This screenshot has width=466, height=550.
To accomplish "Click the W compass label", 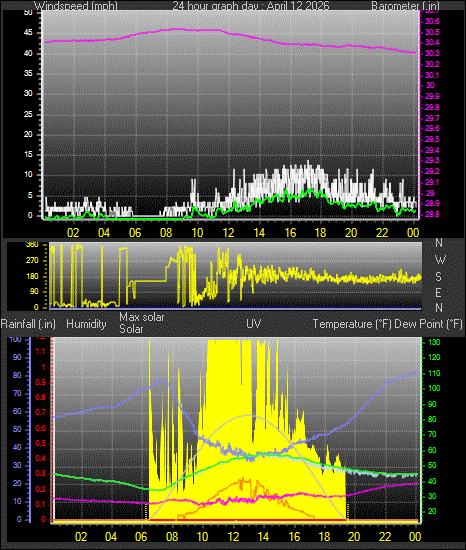I will click(x=440, y=260).
